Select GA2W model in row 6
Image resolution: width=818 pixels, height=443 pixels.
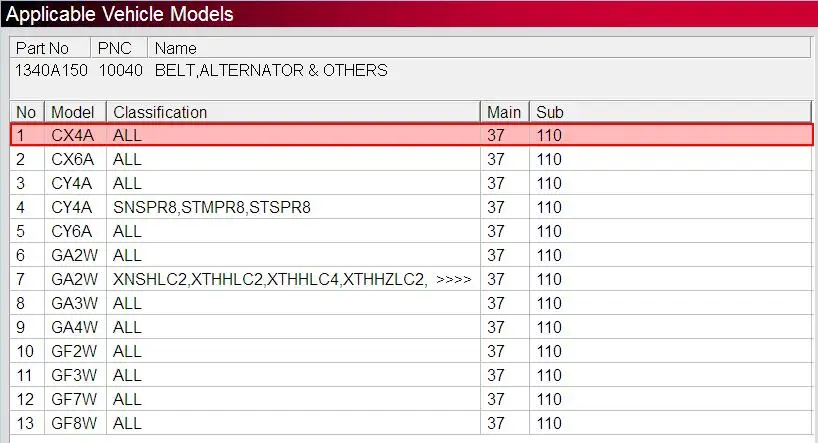point(75,255)
